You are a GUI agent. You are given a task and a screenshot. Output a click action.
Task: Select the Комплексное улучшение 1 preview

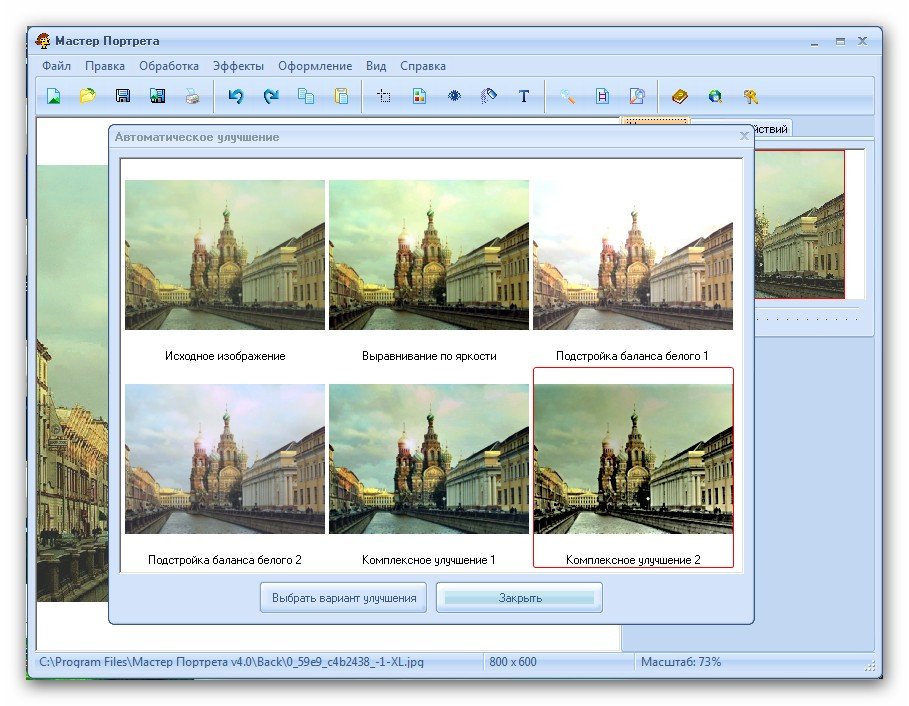(x=429, y=459)
